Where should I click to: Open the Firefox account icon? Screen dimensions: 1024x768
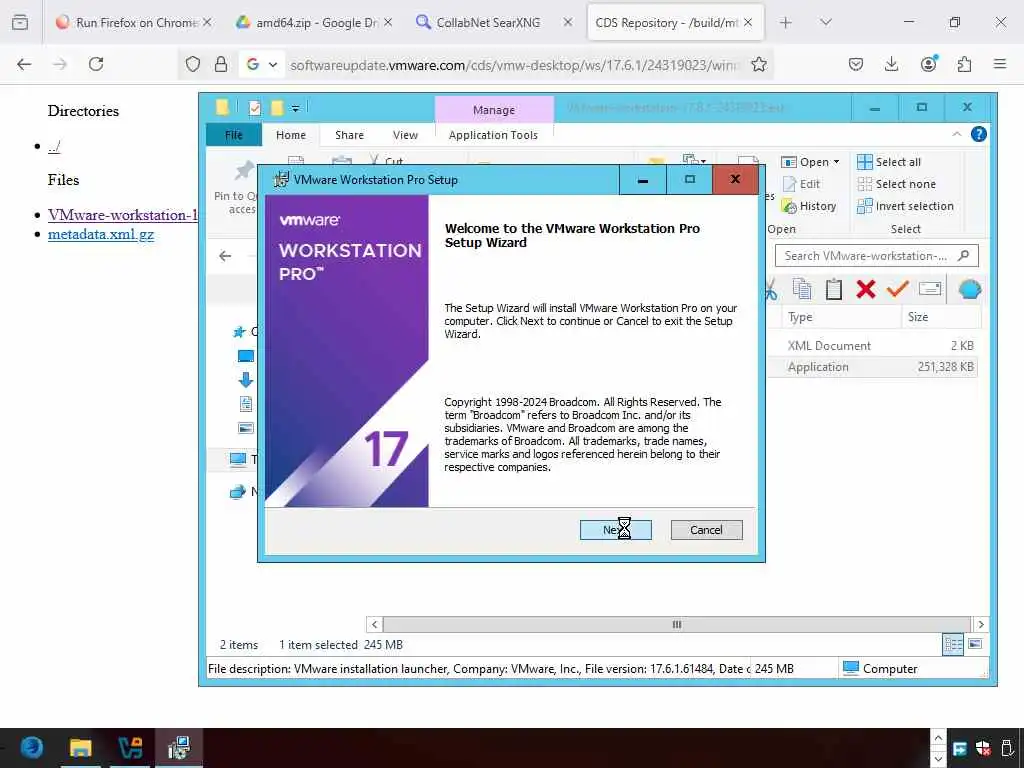point(928,64)
